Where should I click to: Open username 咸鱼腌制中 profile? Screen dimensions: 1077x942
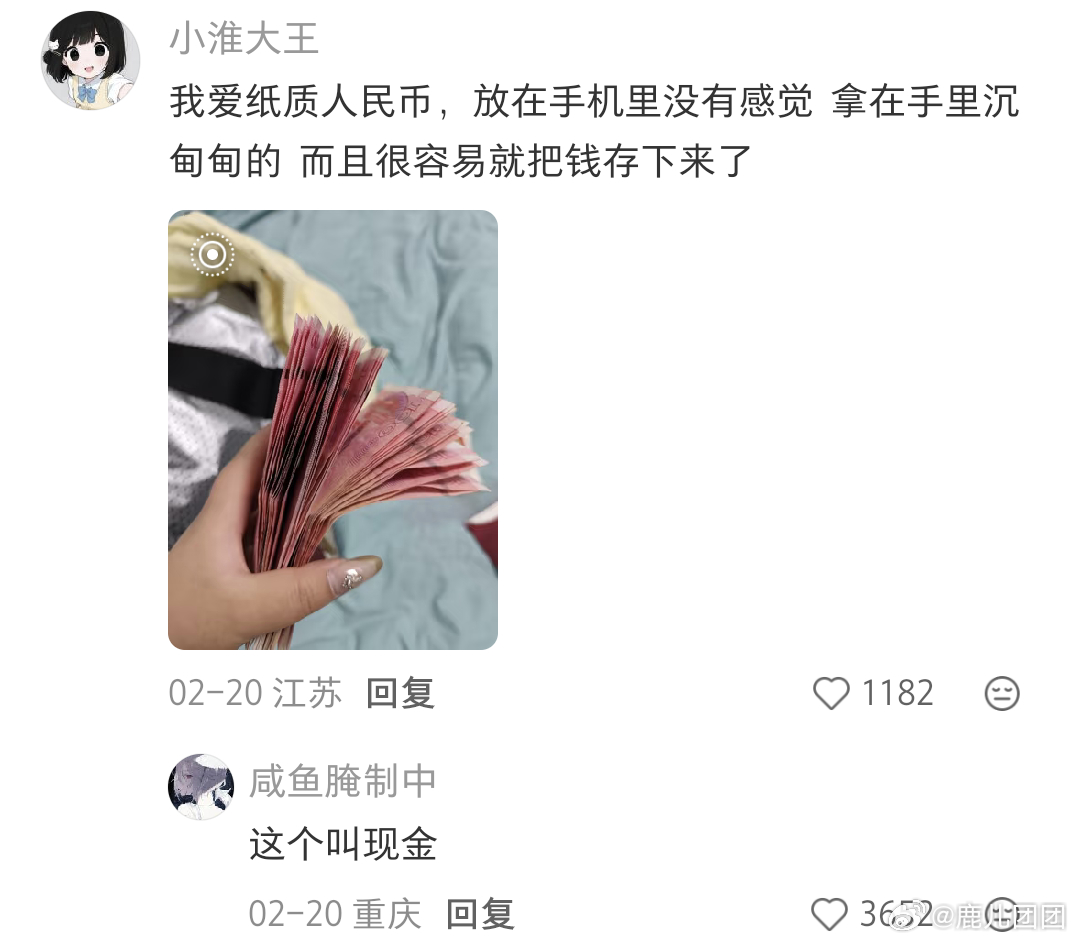pyautogui.click(x=343, y=781)
